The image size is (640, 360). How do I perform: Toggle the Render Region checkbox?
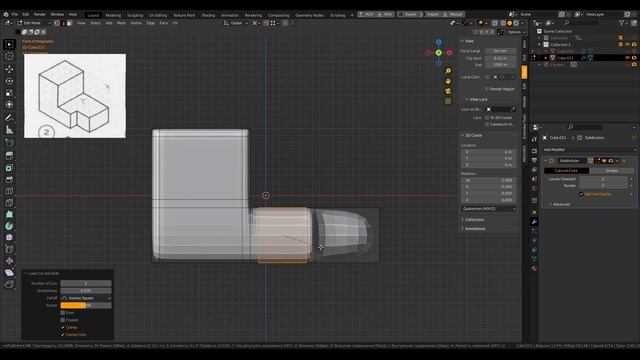click(x=487, y=89)
